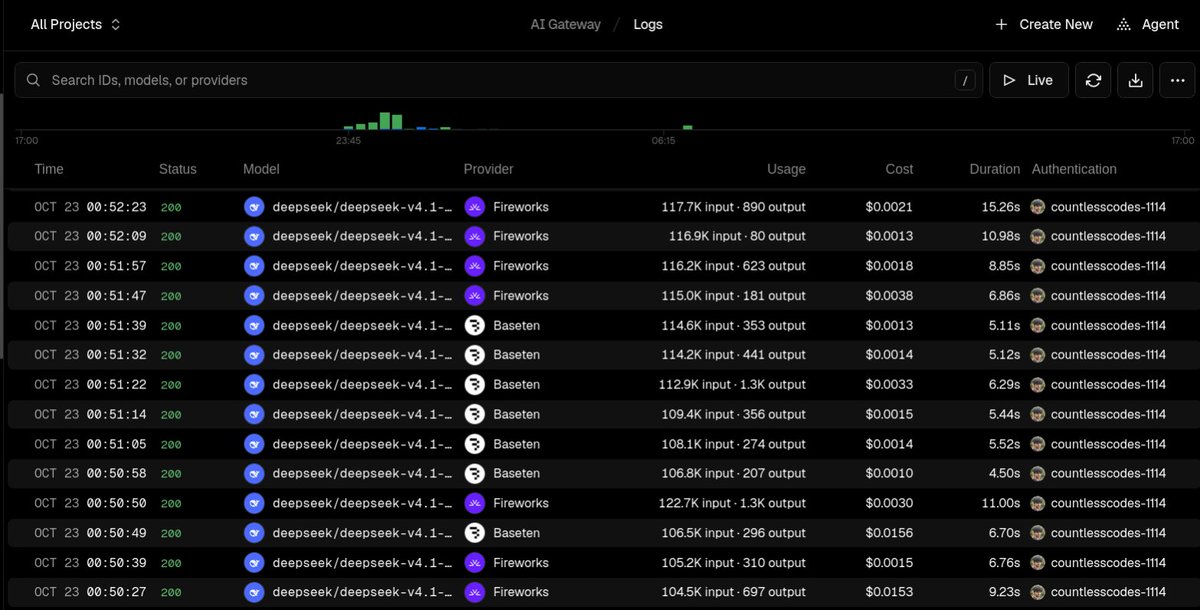Open the three-dot more options menu
The image size is (1200, 610).
click(1177, 80)
